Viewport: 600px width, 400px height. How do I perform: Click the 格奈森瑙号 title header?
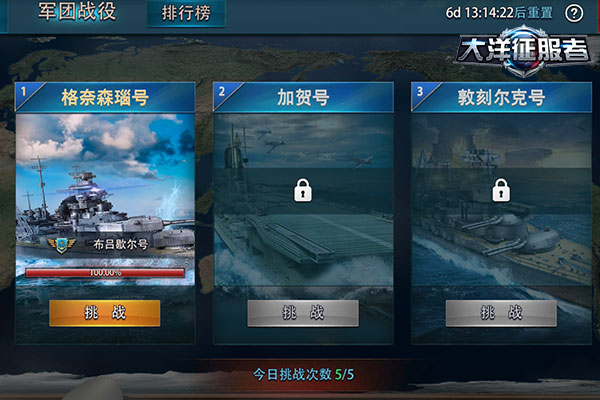click(105, 97)
